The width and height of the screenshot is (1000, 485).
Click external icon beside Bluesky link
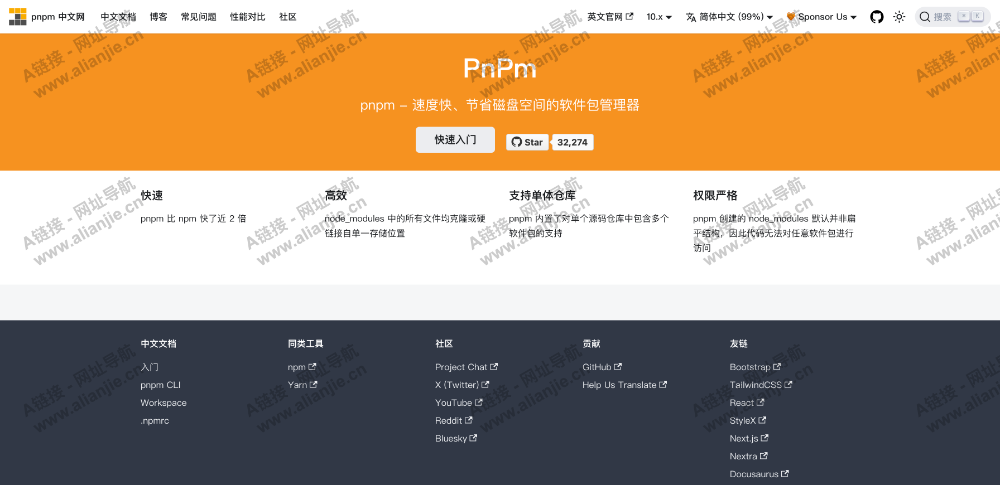pyautogui.click(x=473, y=438)
